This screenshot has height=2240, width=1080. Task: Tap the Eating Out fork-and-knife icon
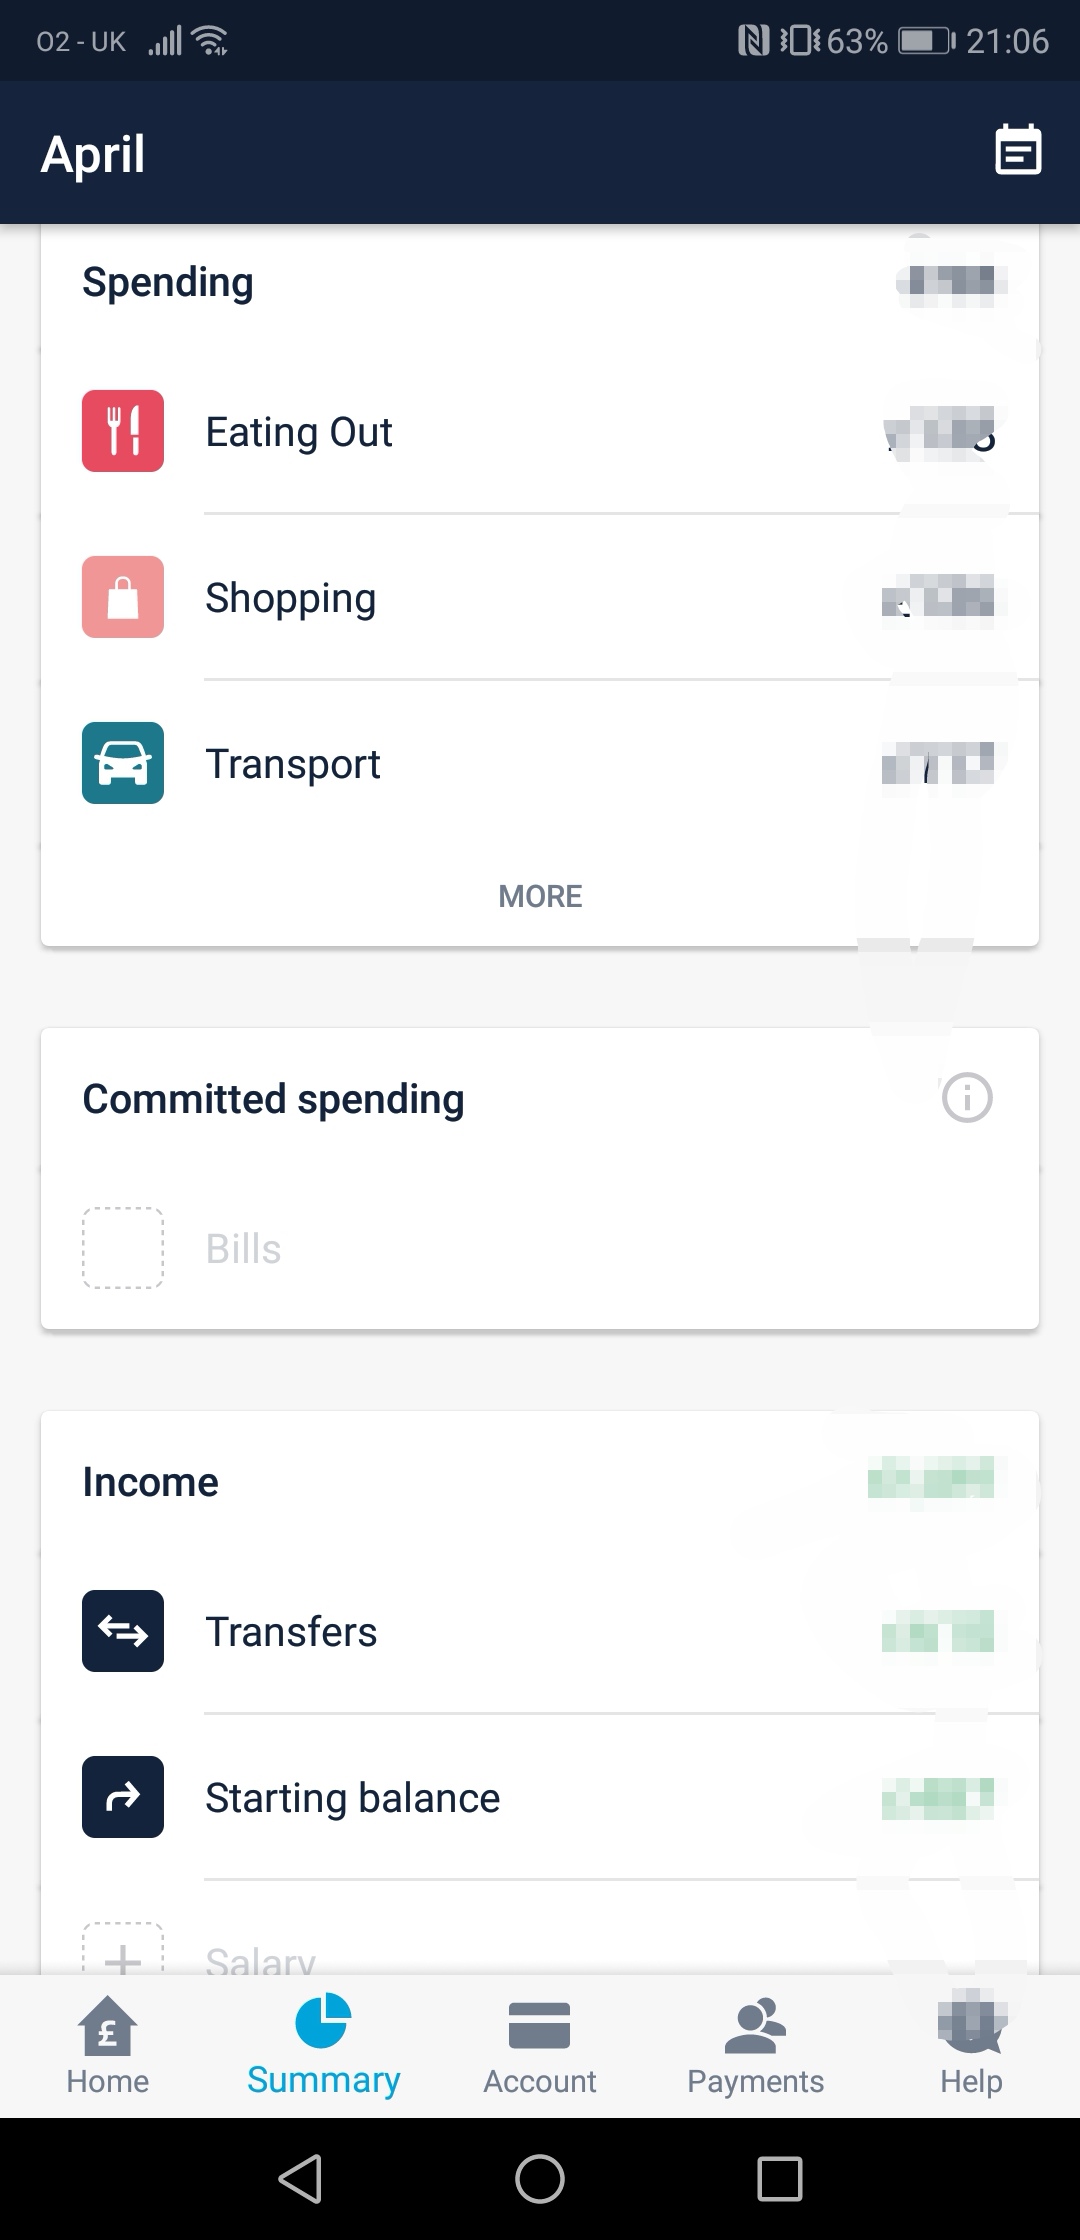(123, 431)
